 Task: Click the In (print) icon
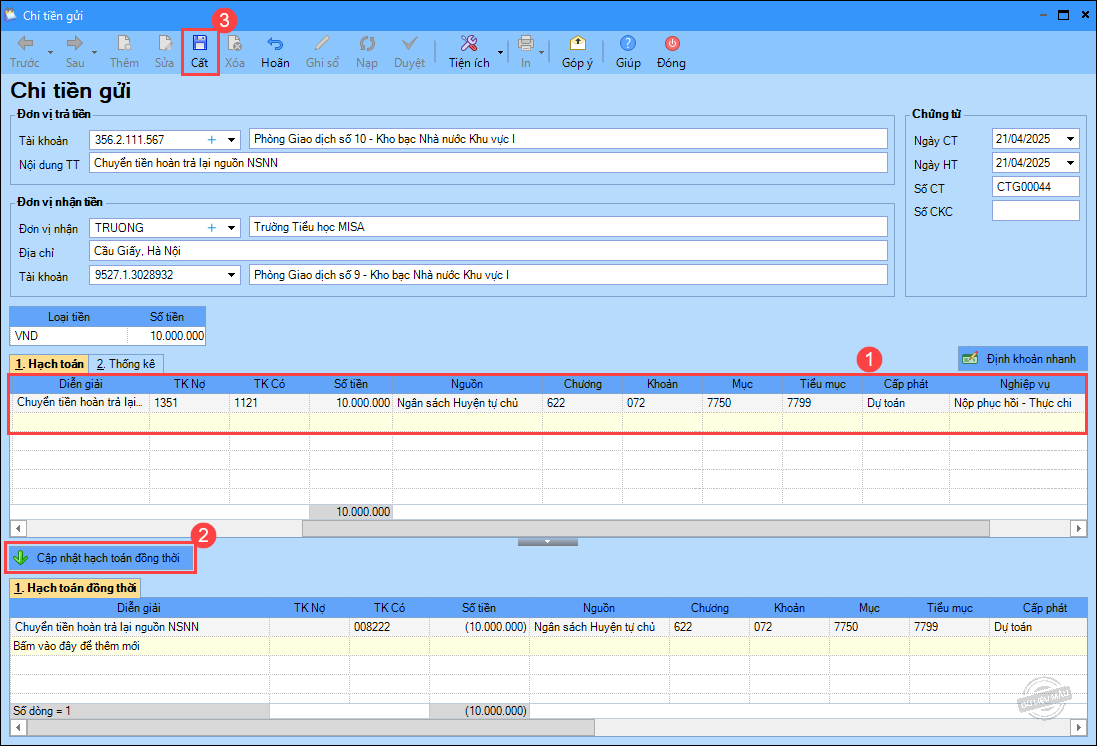pos(525,44)
